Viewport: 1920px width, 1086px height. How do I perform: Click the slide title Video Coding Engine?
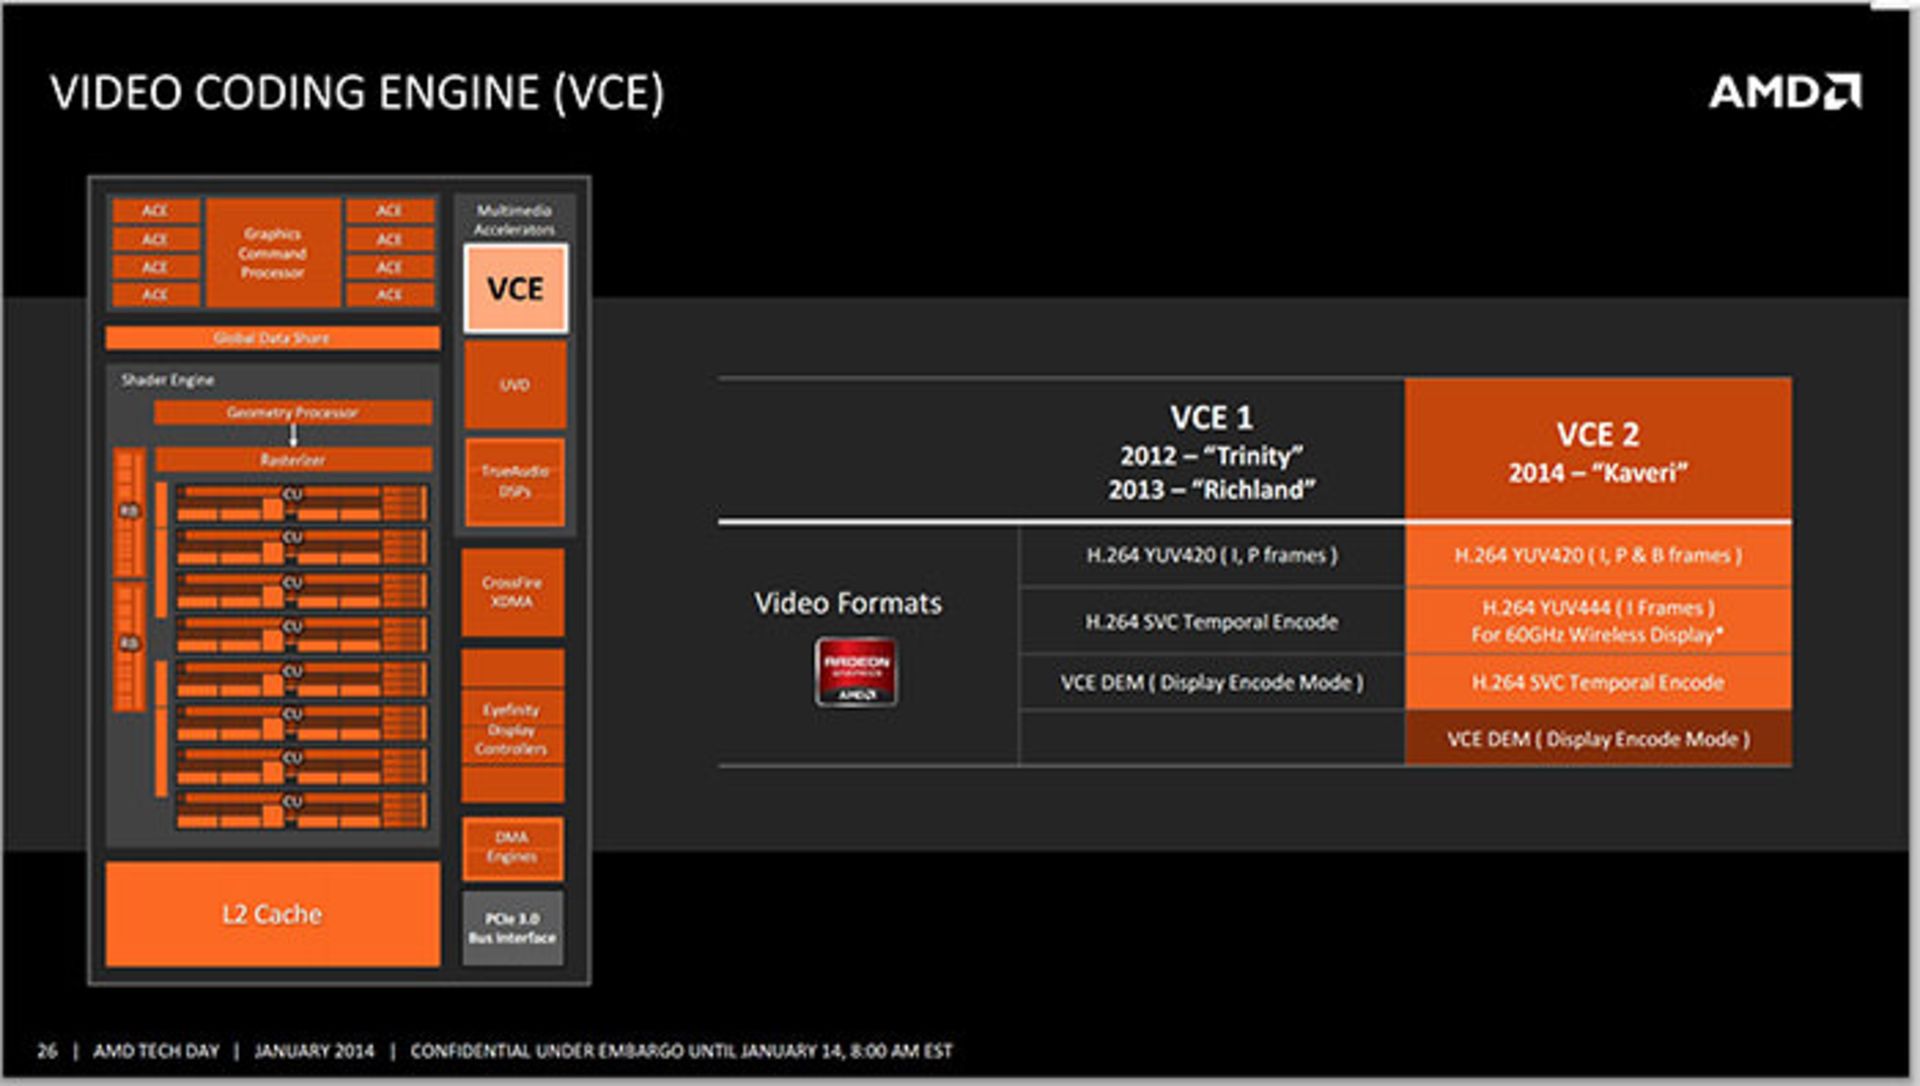[357, 93]
